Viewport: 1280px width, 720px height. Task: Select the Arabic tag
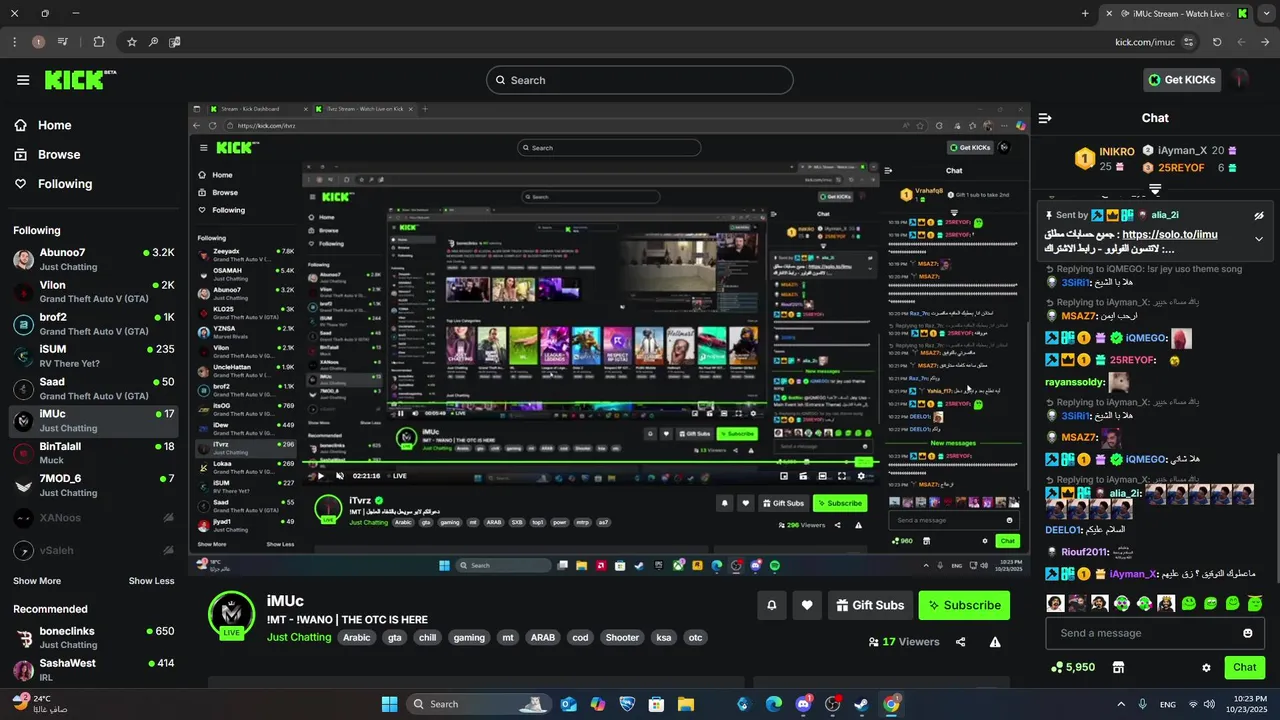356,637
